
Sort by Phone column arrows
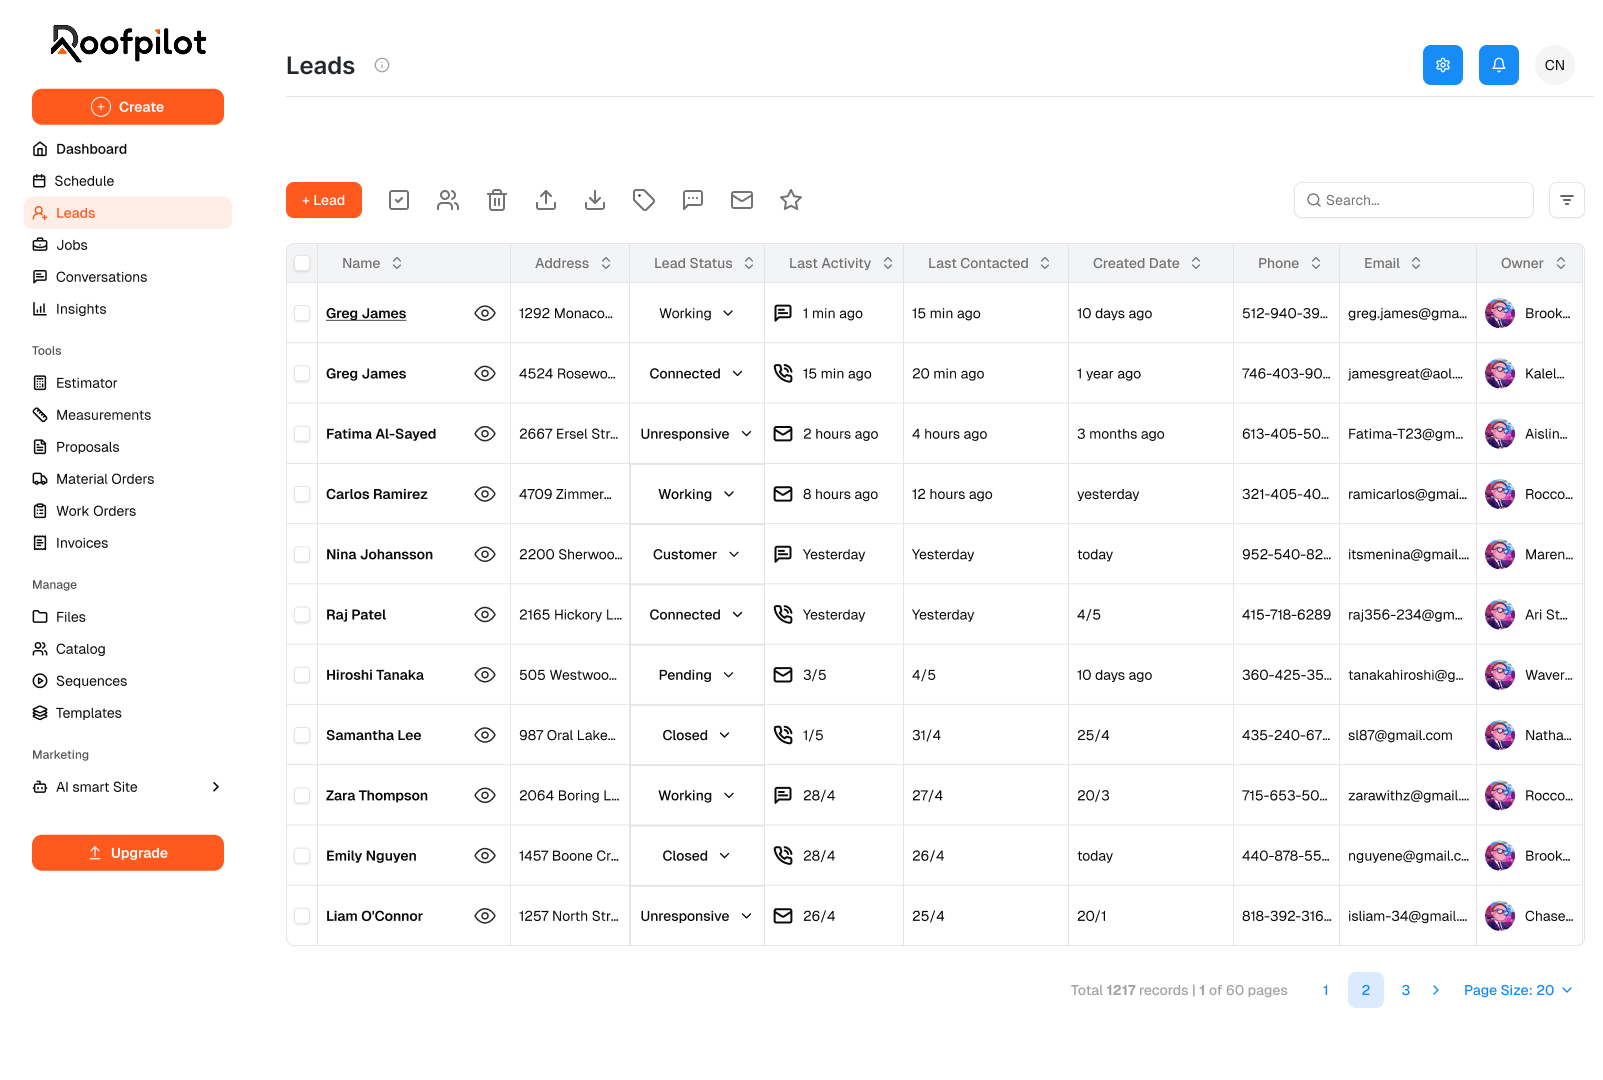click(x=1316, y=263)
